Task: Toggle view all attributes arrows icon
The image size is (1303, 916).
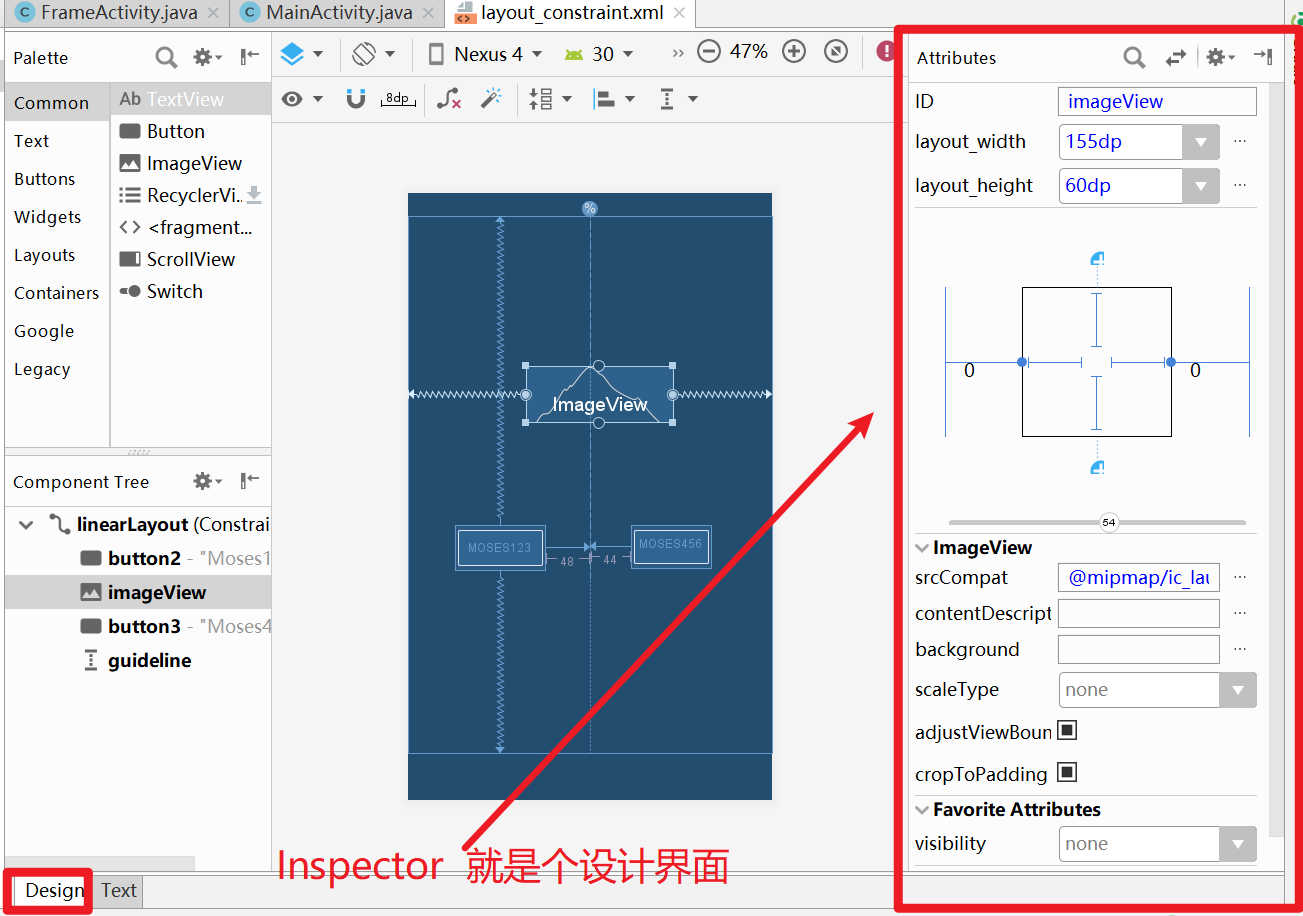Action: coord(1176,57)
